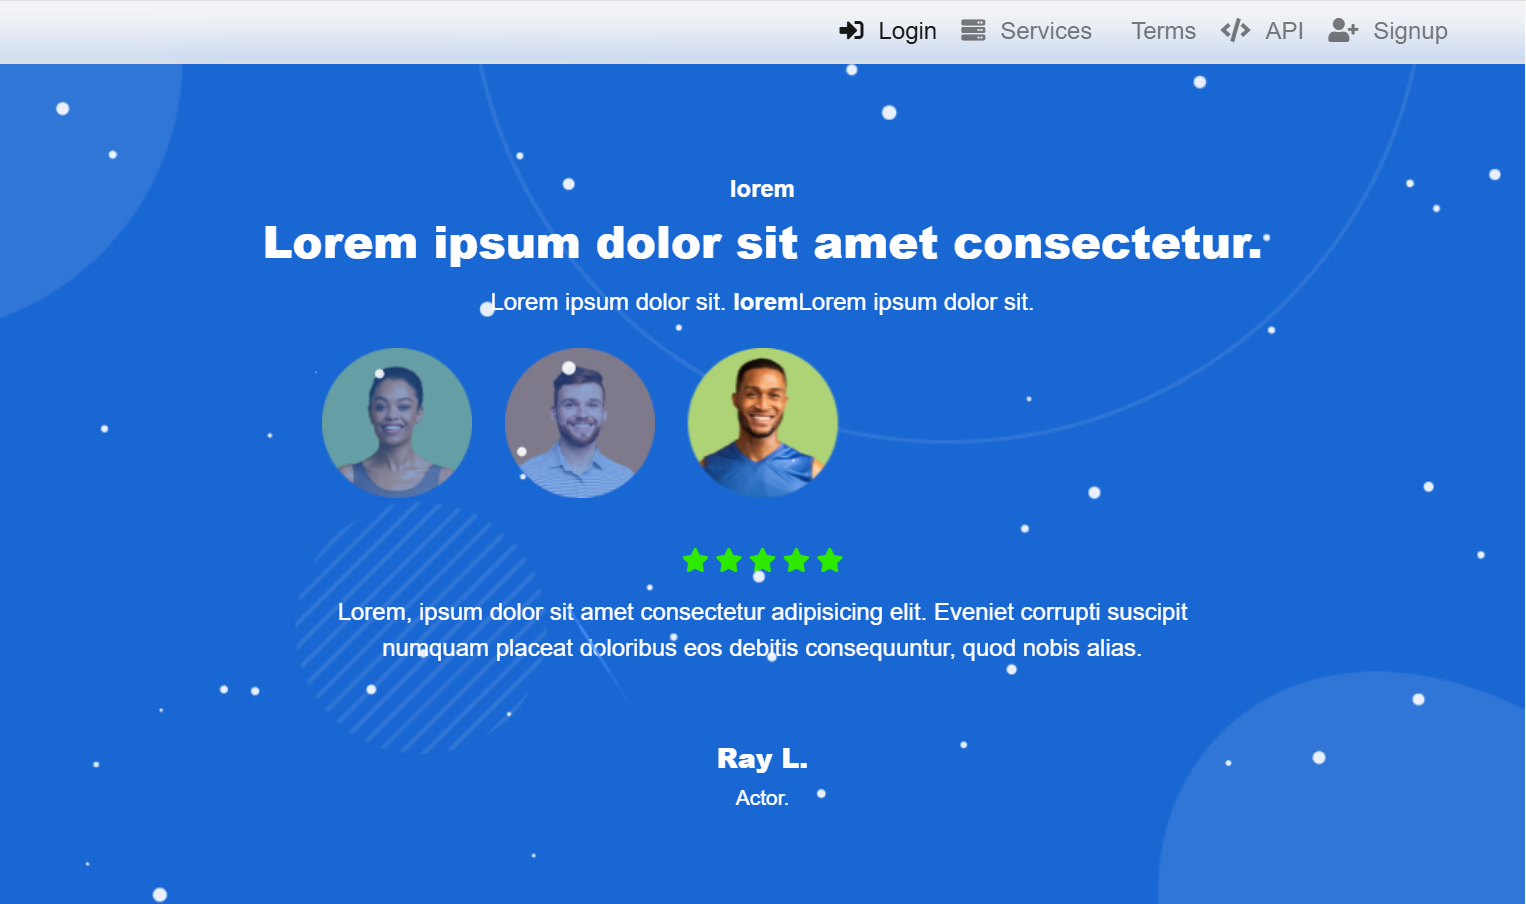This screenshot has height=904, width=1526.
Task: Click the first green rating star
Action: point(695,560)
